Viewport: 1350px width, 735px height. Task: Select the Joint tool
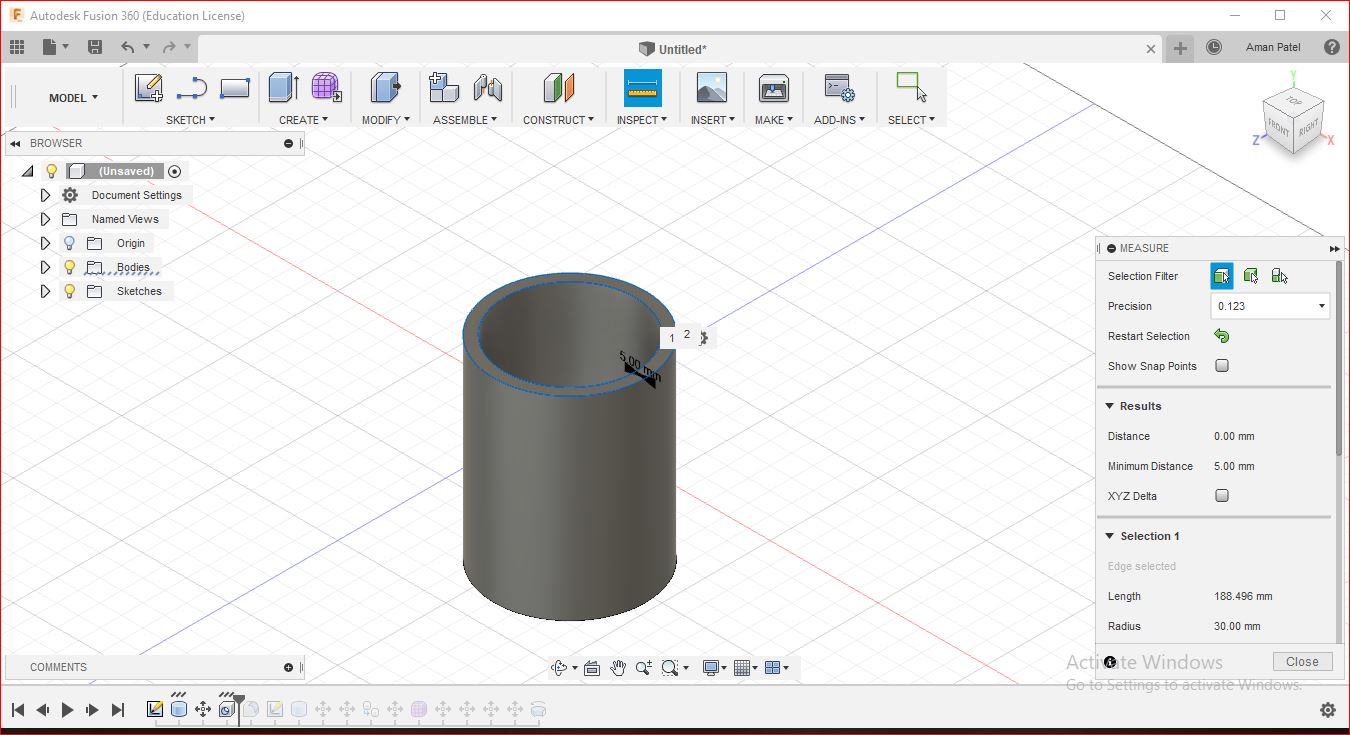[488, 88]
